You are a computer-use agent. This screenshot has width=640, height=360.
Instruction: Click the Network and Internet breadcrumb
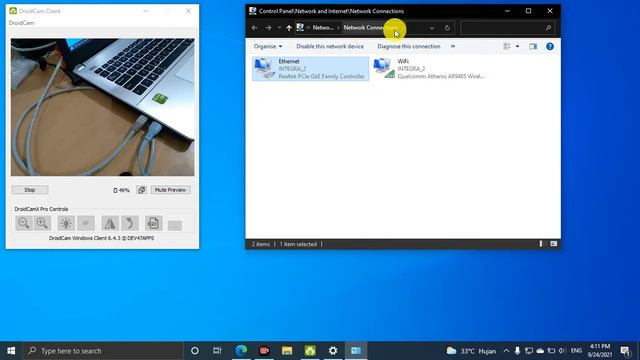coord(323,28)
